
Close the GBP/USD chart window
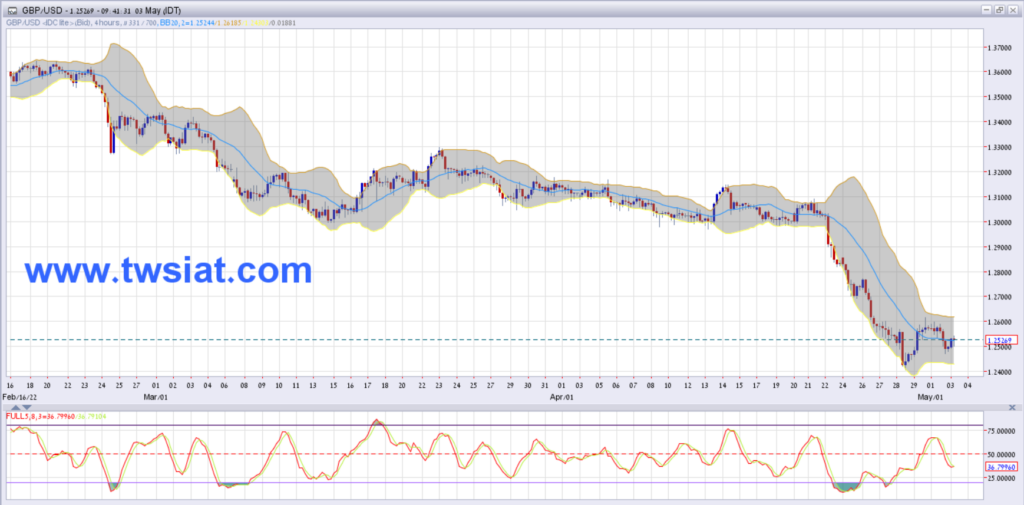tap(1012, 10)
